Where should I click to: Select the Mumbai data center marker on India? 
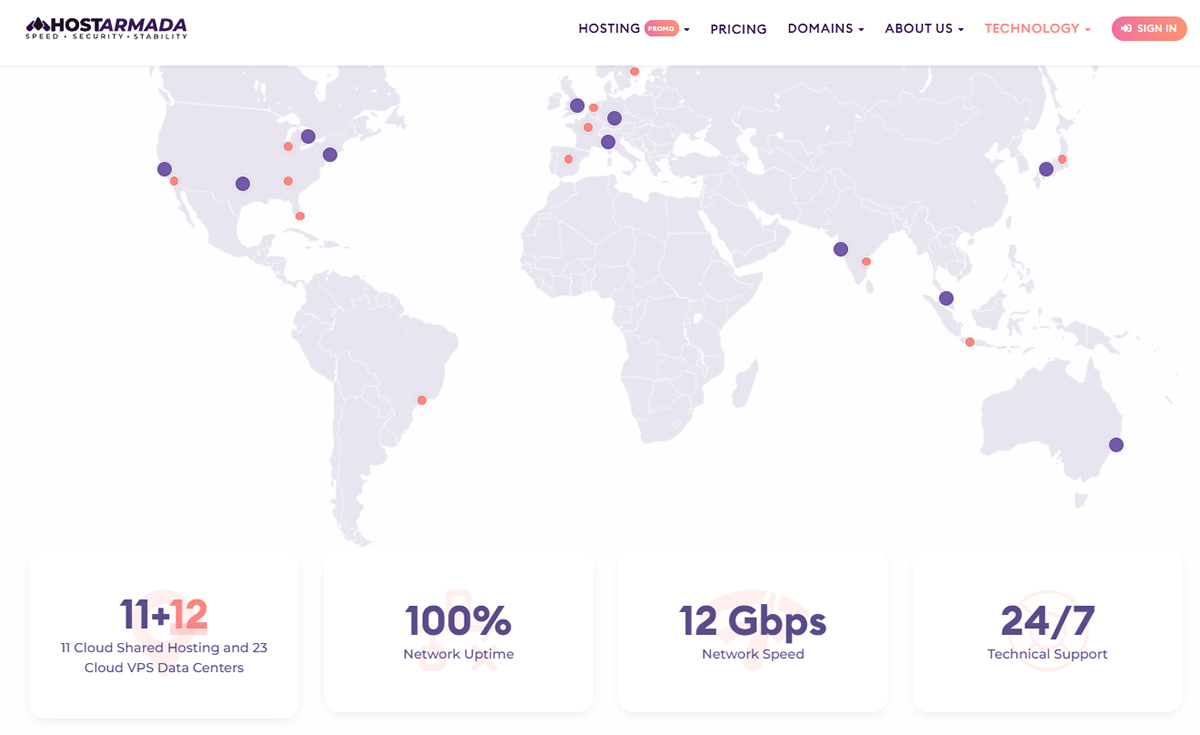[x=840, y=249]
